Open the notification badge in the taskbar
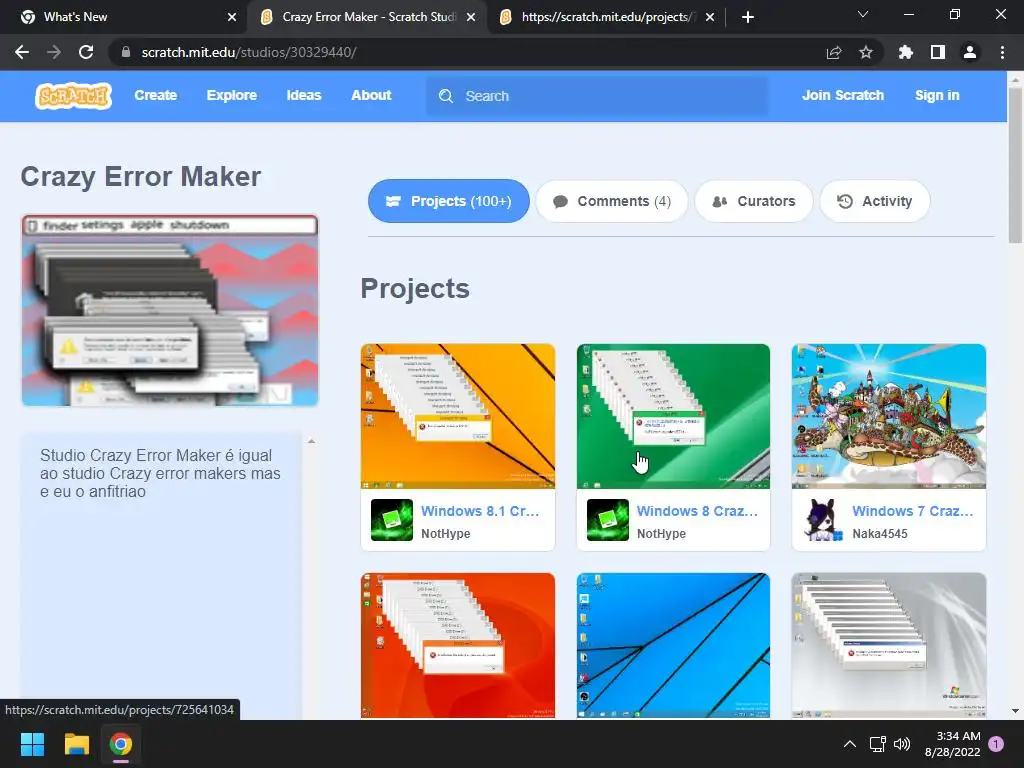 (996, 744)
